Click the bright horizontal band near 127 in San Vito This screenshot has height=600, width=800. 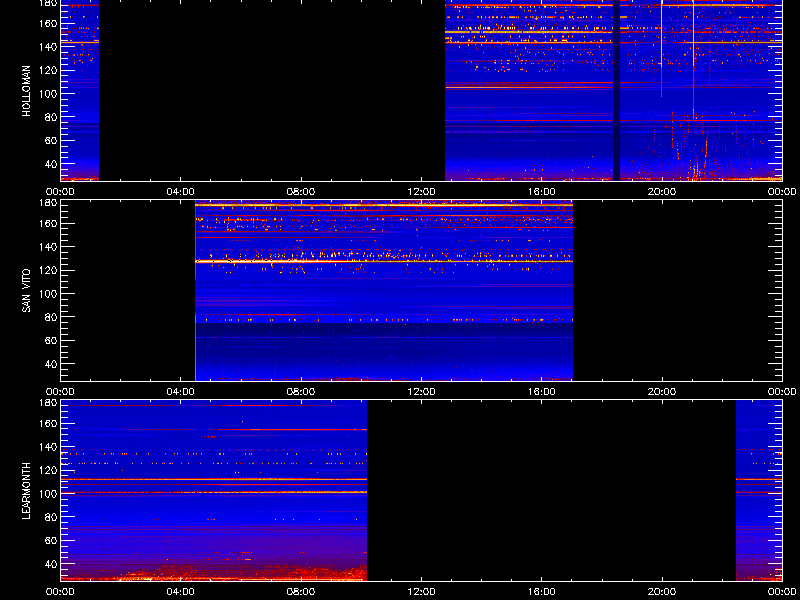coord(384,261)
